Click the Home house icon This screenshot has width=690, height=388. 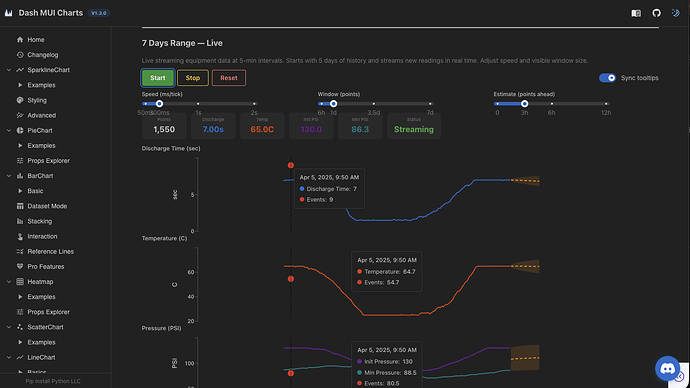point(20,40)
